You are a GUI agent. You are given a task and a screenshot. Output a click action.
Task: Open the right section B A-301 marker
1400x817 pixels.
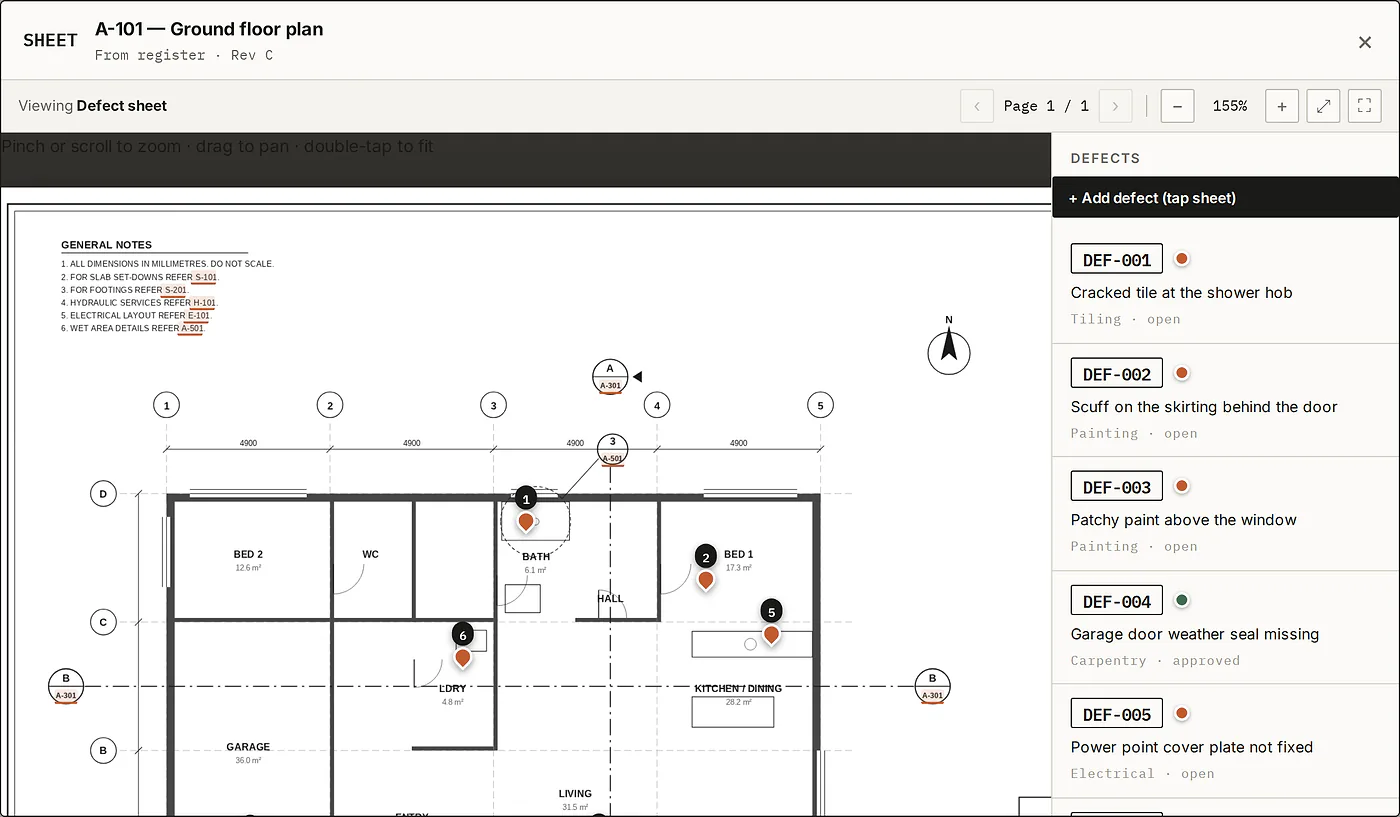coord(932,687)
